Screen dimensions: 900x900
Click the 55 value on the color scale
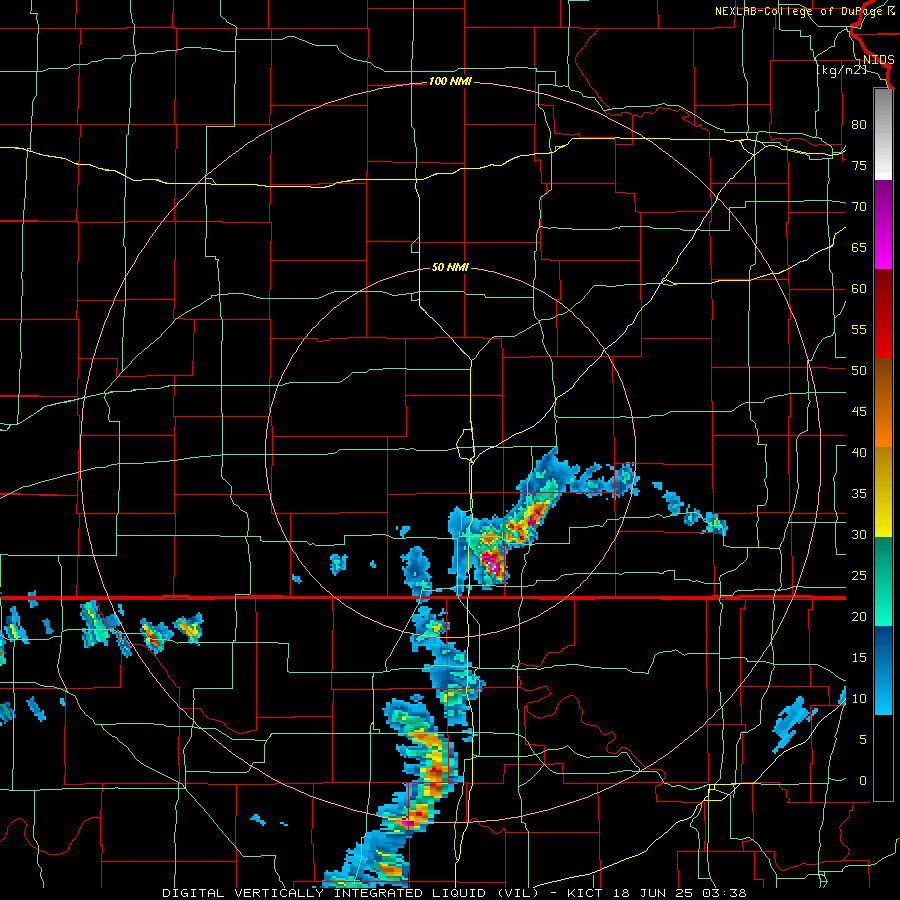tap(859, 330)
